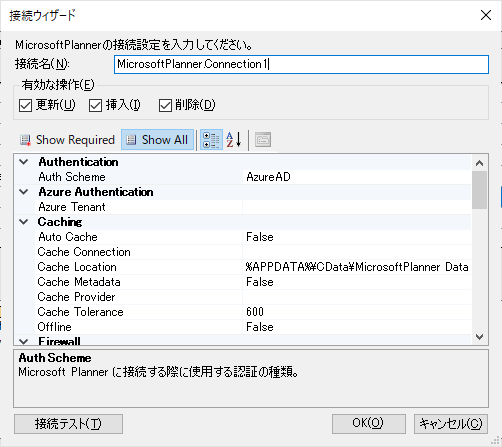
Task: Click the キャンセル(C) button
Action: coord(451,424)
